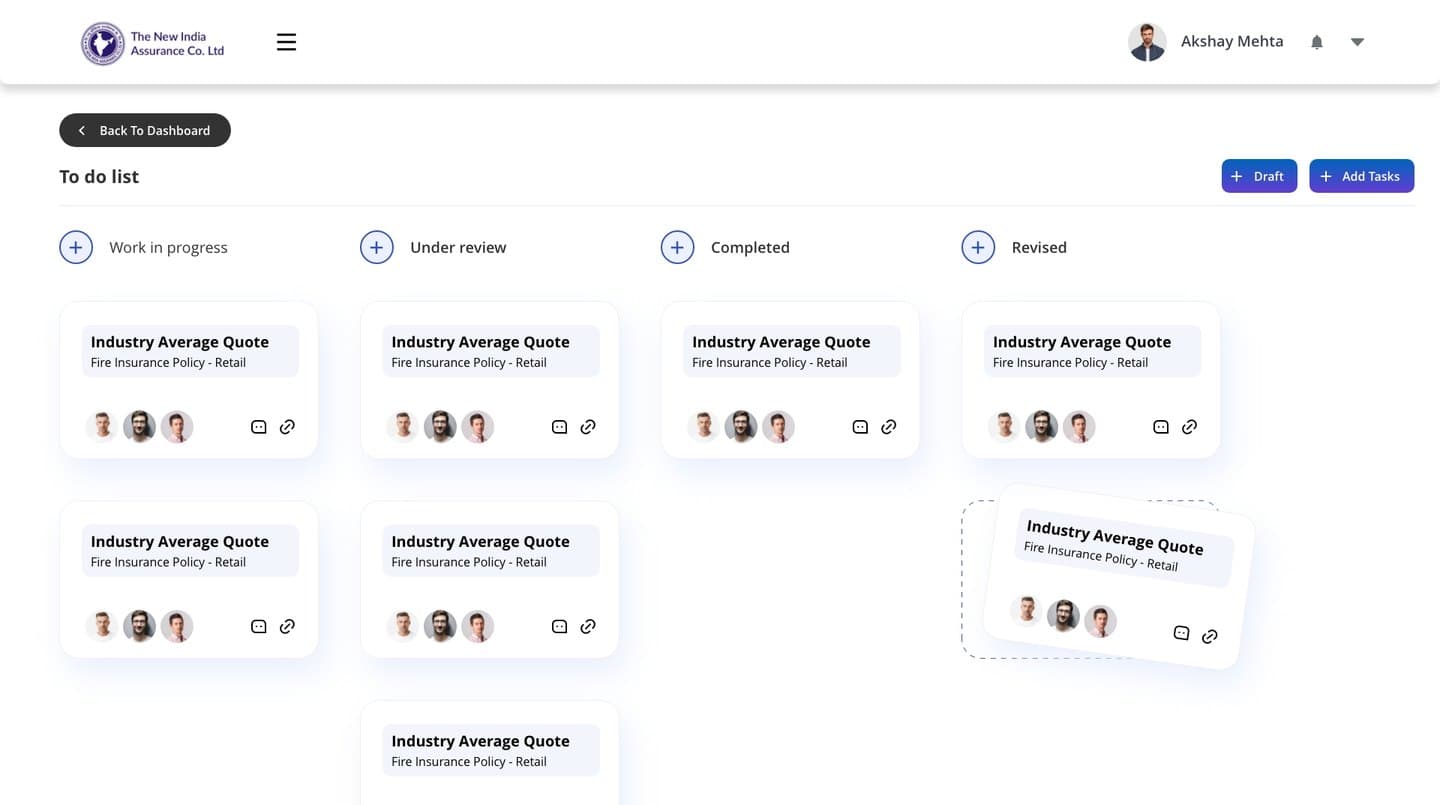
Task: Click bearded assignee avatar on top Work in progress card
Action: point(139,427)
